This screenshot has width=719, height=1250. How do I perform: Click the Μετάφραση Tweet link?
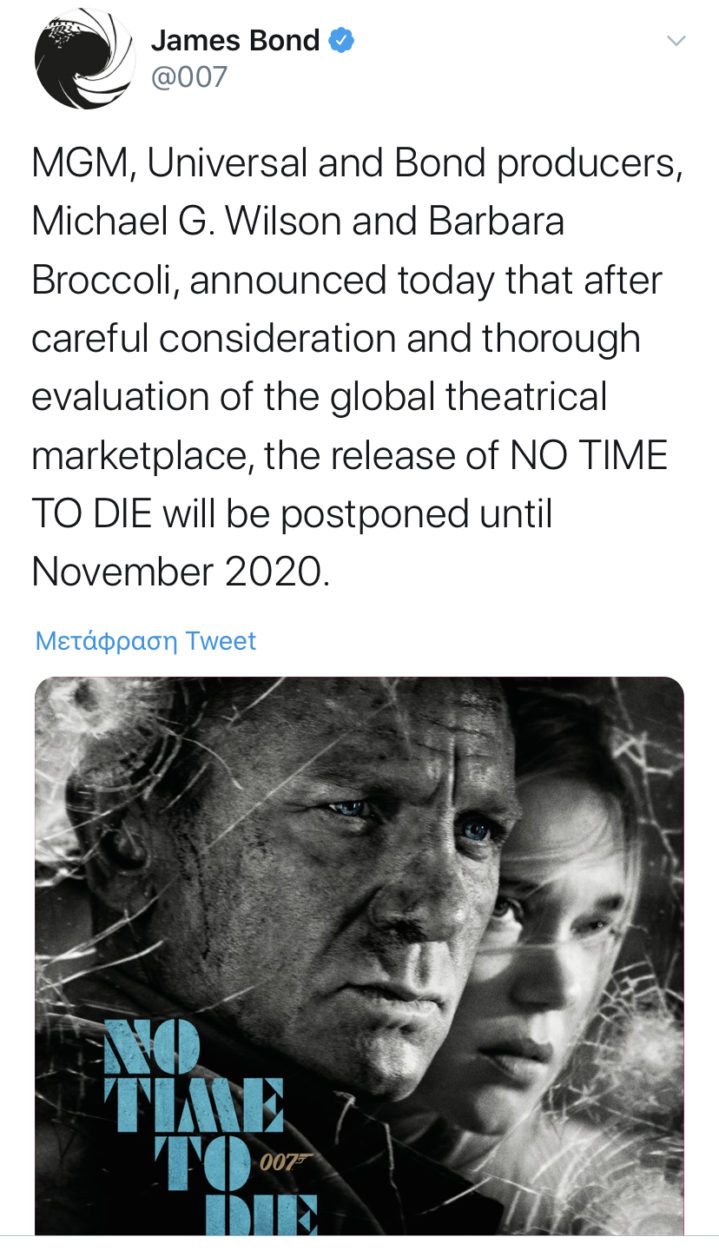tap(146, 640)
